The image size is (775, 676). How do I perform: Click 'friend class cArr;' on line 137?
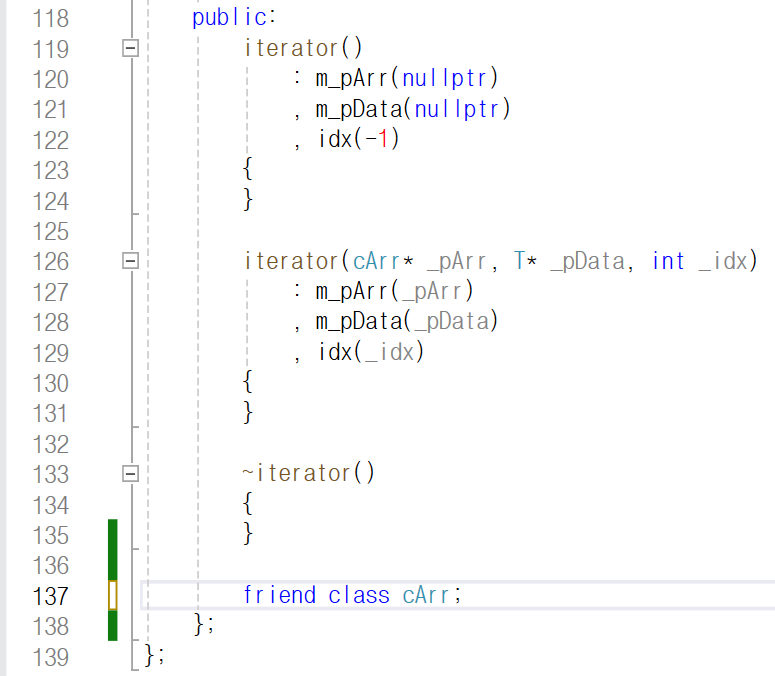352,595
